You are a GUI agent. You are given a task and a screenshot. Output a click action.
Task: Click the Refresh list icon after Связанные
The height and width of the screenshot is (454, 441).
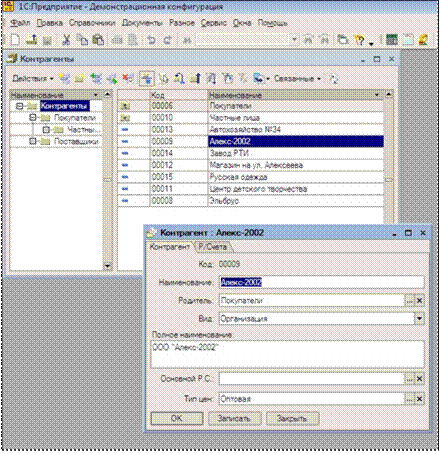click(x=333, y=79)
